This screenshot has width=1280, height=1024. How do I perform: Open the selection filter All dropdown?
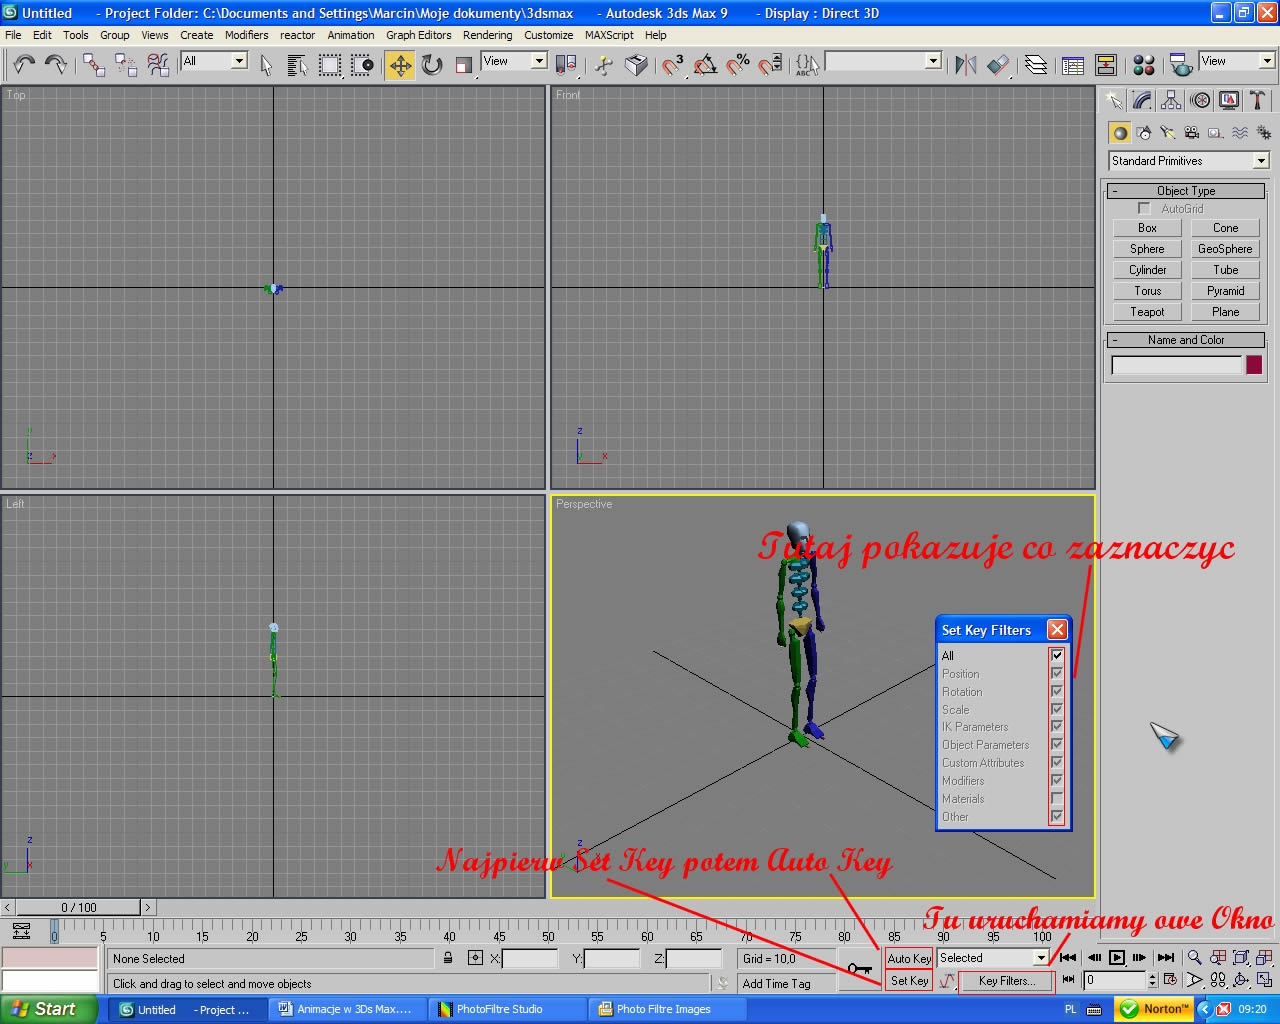point(239,61)
